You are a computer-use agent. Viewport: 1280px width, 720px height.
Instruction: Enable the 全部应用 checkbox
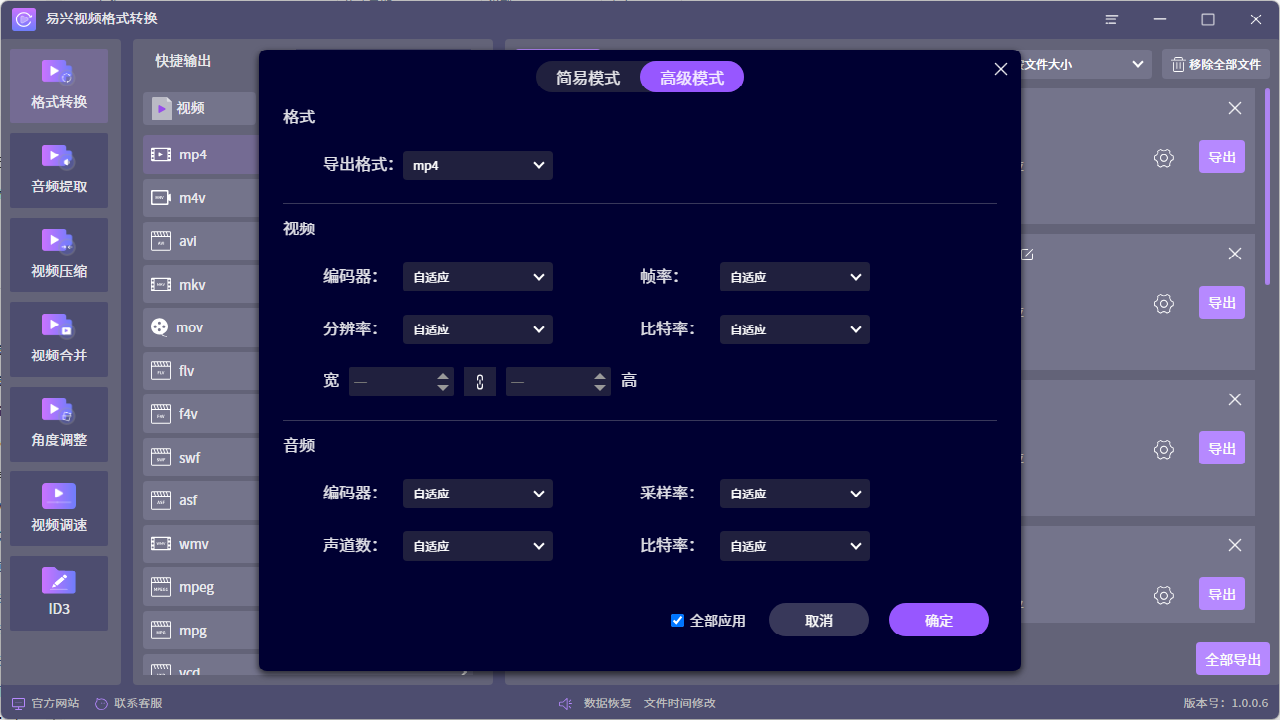[x=677, y=620]
